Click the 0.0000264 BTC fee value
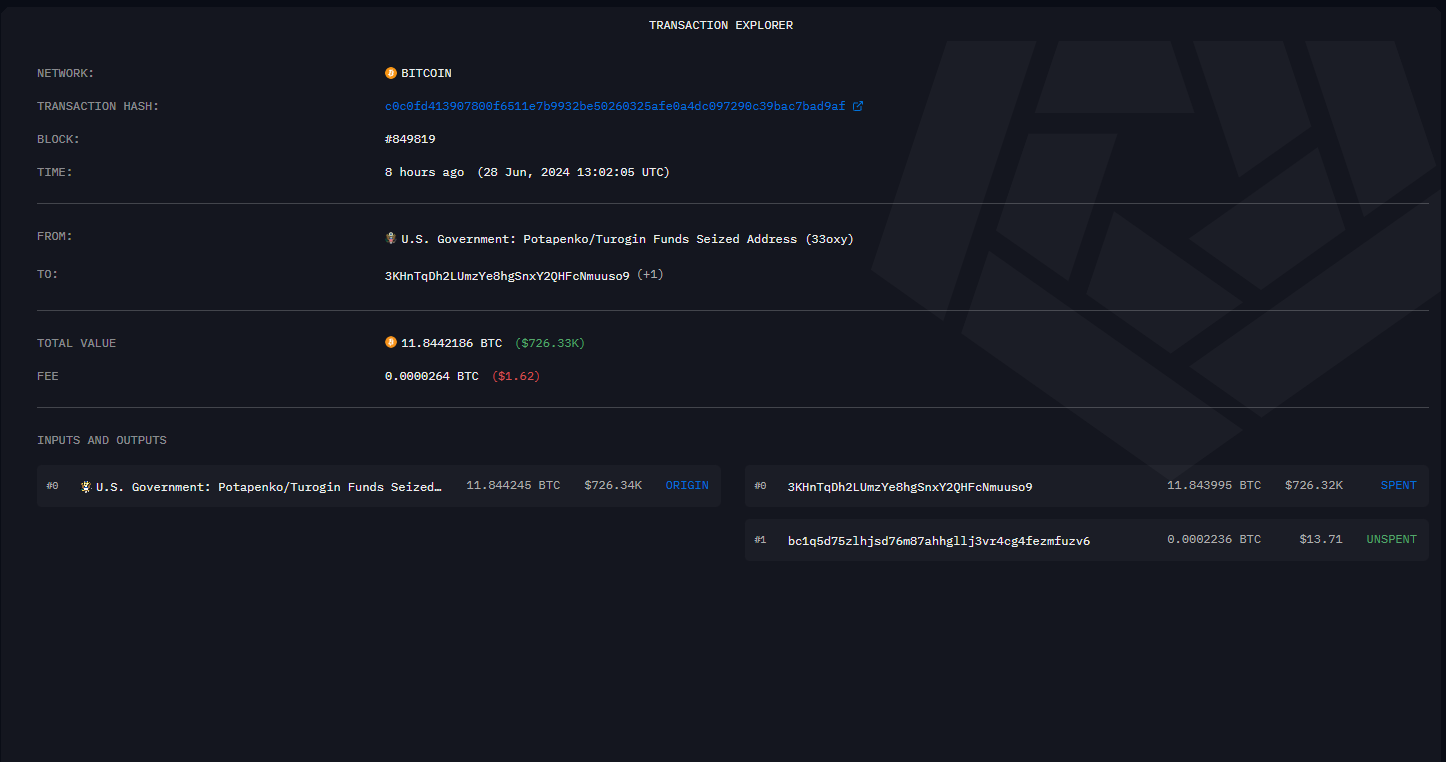The height and width of the screenshot is (762, 1446). [x=431, y=376]
